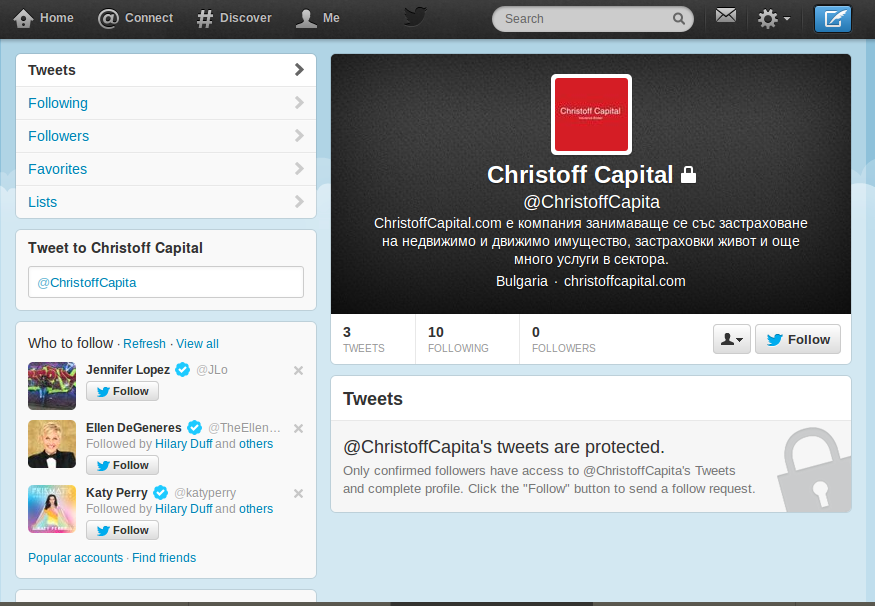This screenshot has width=875, height=606.
Task: Click the protected lock icon beside Christoff Capital
Action: click(689, 175)
